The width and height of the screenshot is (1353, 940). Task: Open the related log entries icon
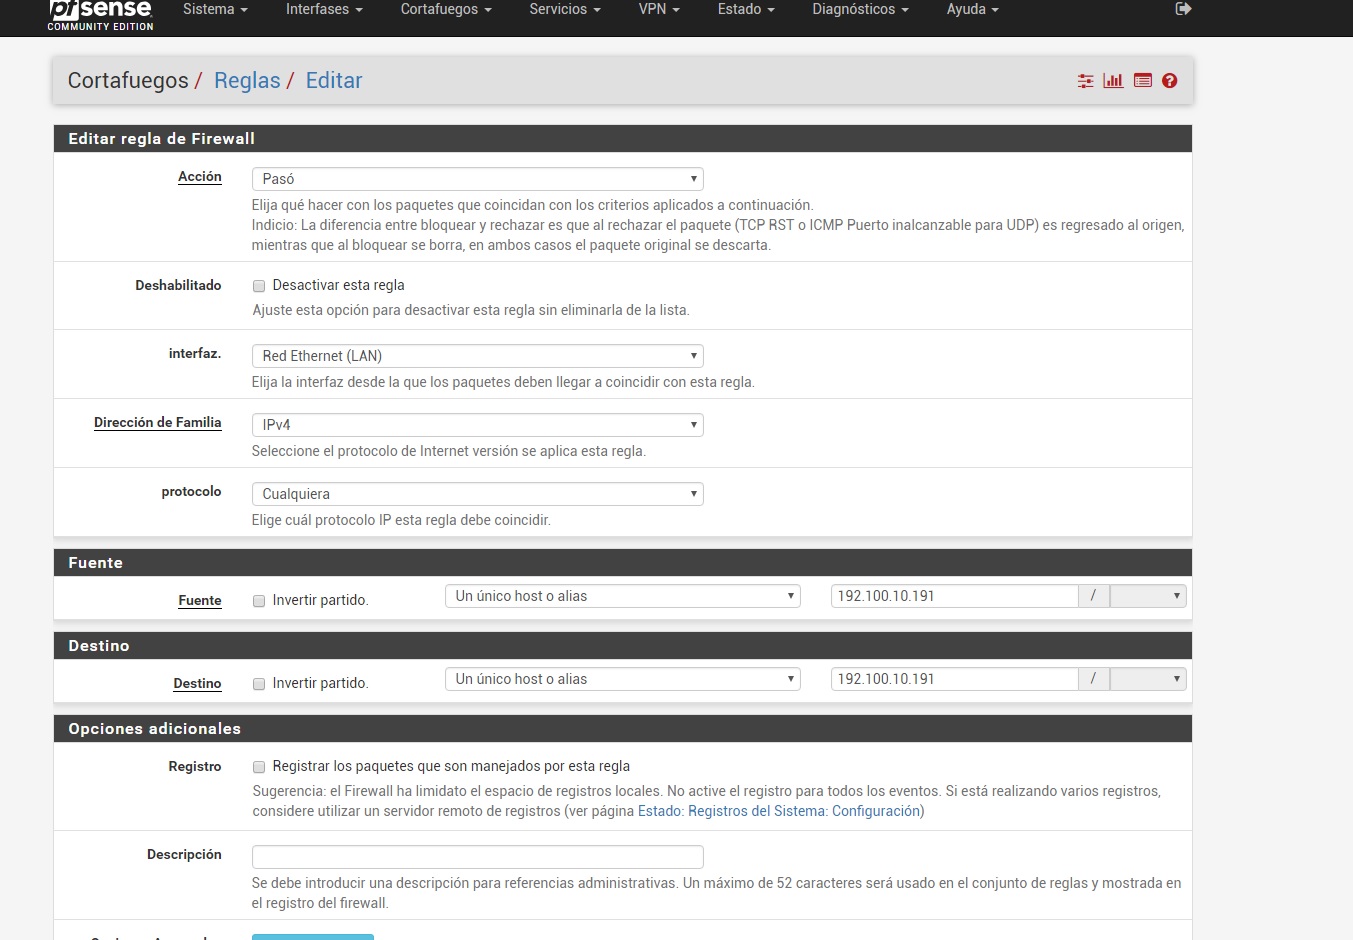tap(1142, 81)
